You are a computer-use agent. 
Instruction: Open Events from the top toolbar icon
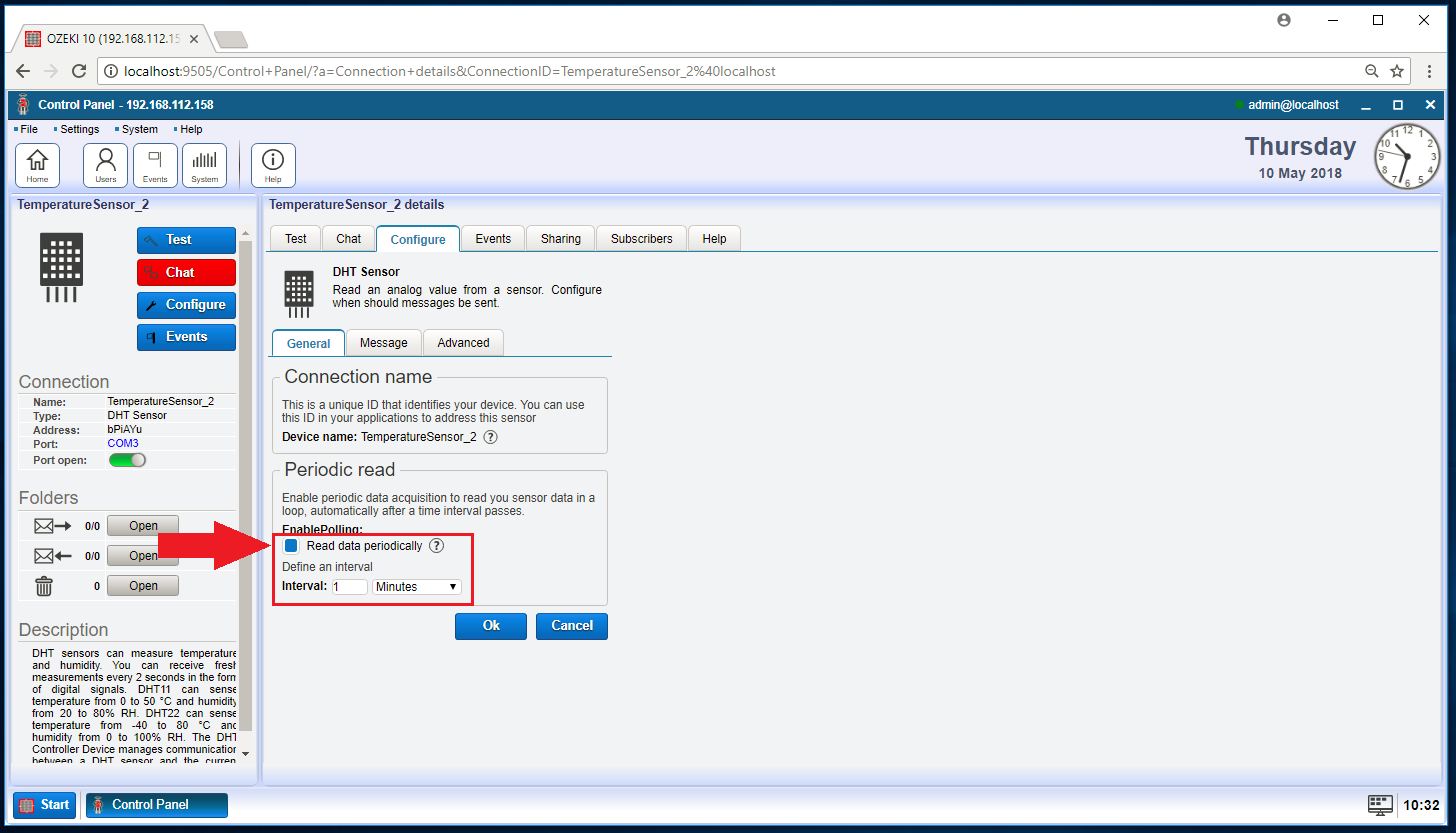[x=155, y=164]
